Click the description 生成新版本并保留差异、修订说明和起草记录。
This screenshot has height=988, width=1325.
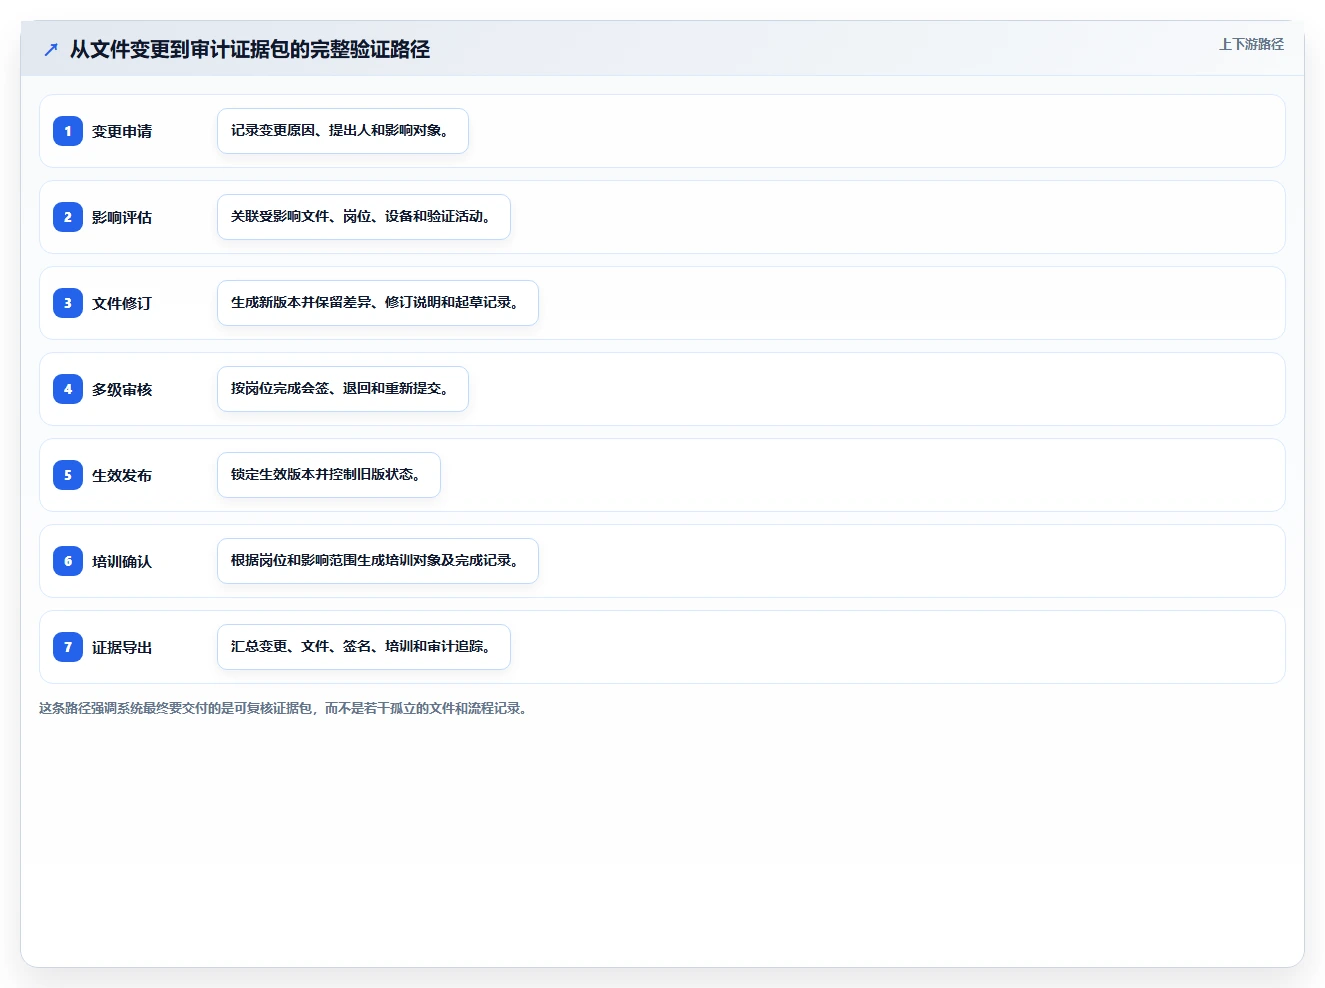[378, 303]
